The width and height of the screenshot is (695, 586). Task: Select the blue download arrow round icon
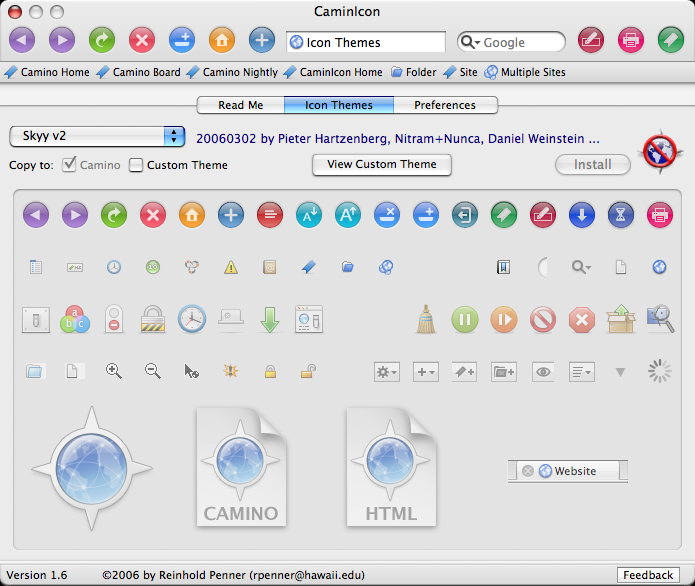[582, 215]
